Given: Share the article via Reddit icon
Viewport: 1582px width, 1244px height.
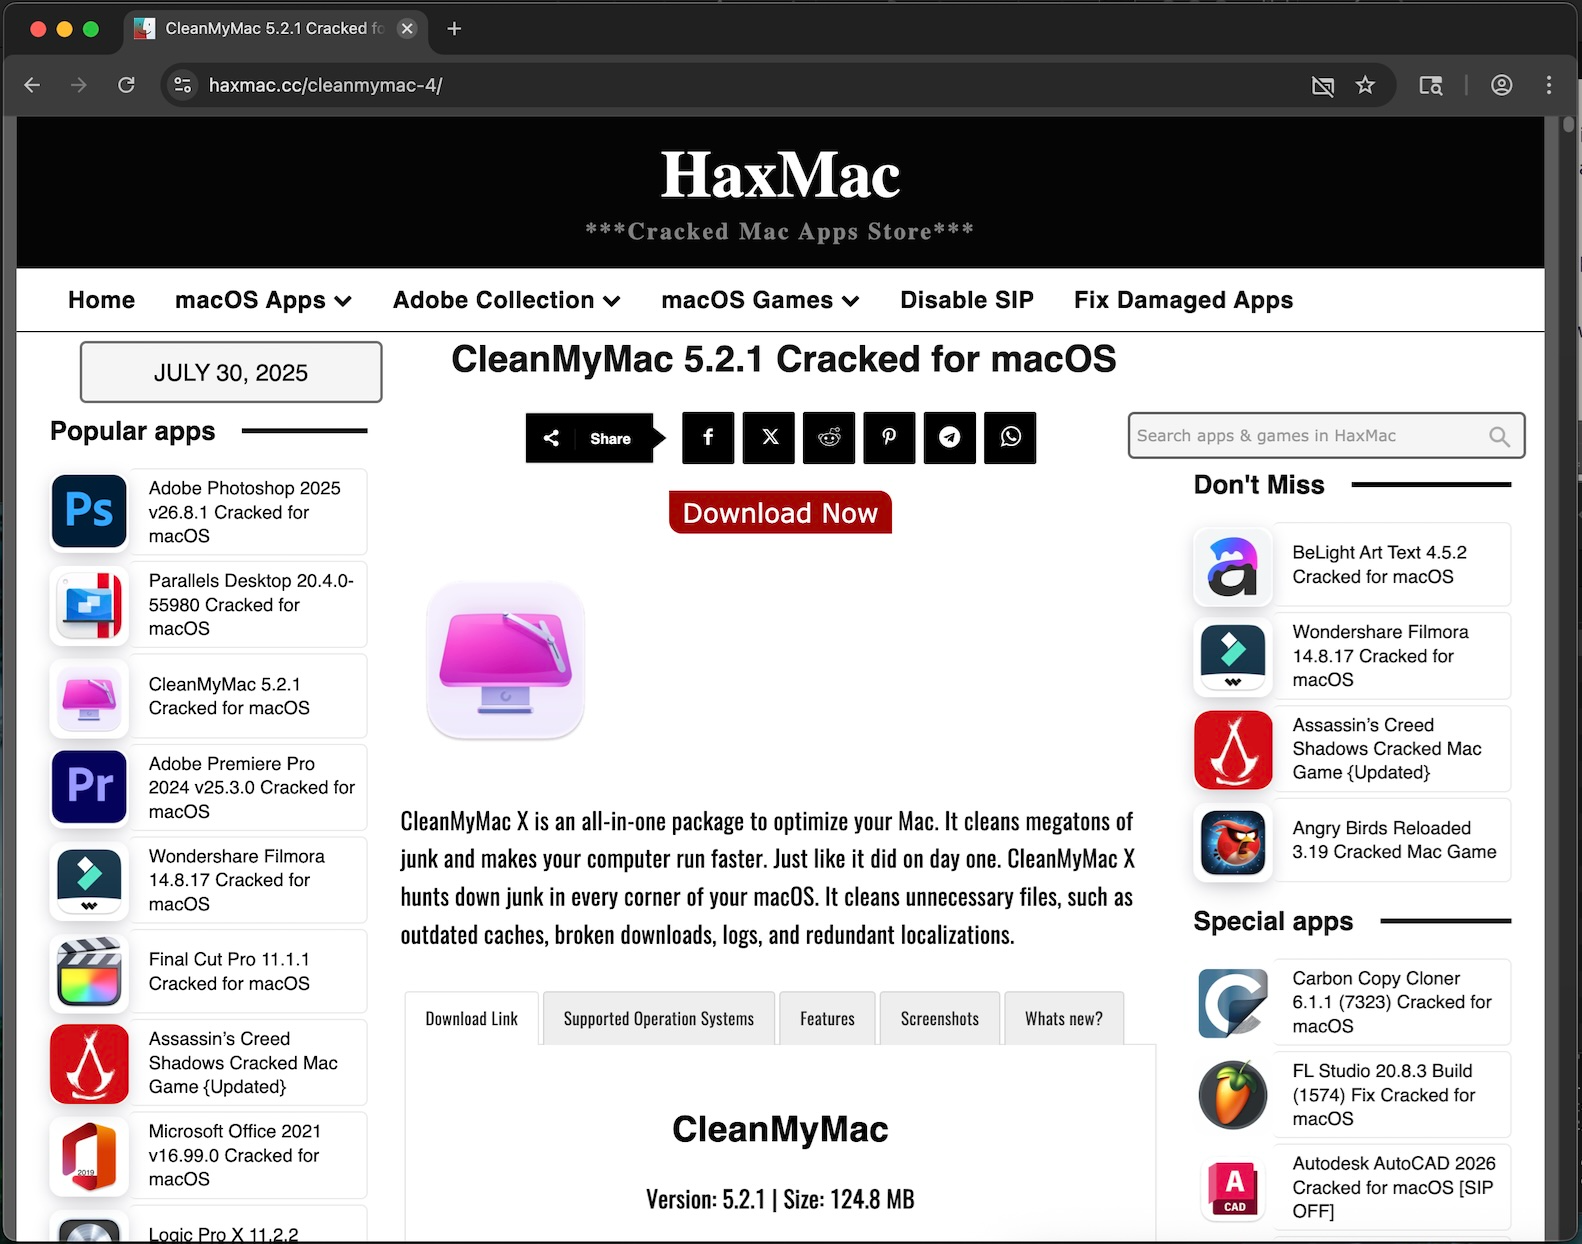Looking at the screenshot, I should (x=829, y=437).
